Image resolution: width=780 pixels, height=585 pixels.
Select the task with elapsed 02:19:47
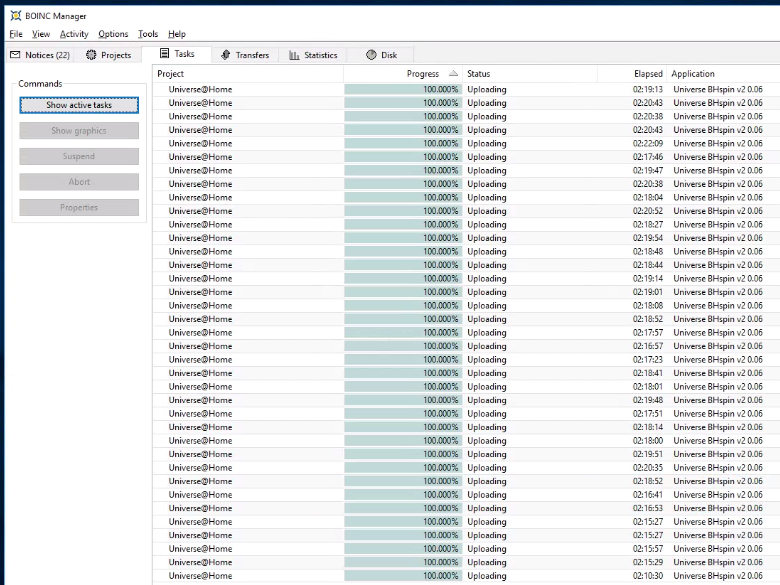[x=466, y=170]
